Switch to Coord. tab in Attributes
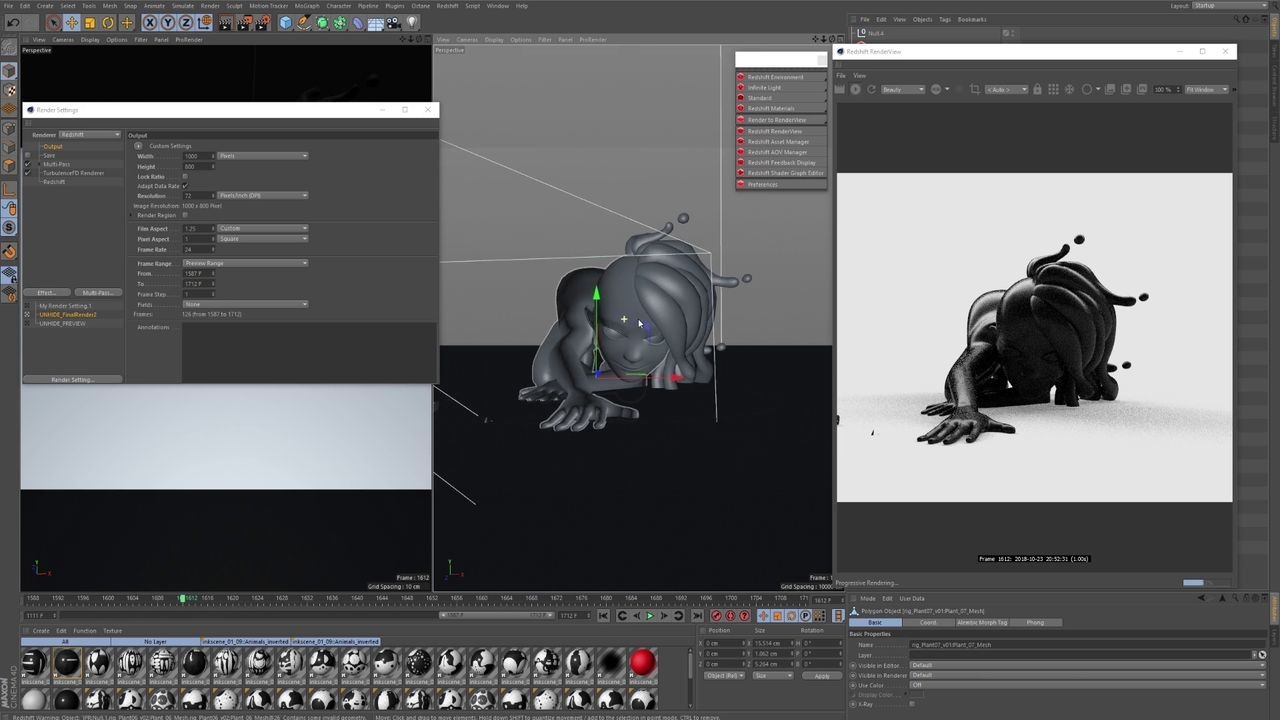 [929, 622]
